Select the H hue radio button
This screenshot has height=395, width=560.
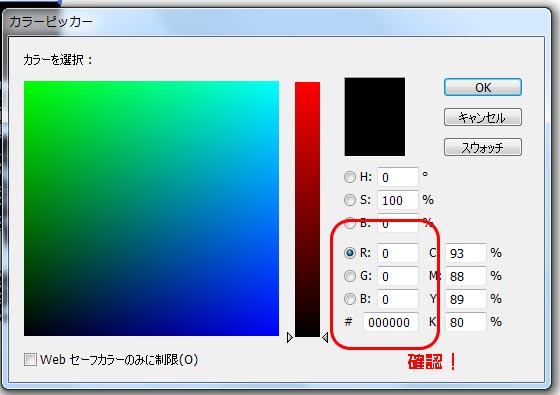click(350, 177)
